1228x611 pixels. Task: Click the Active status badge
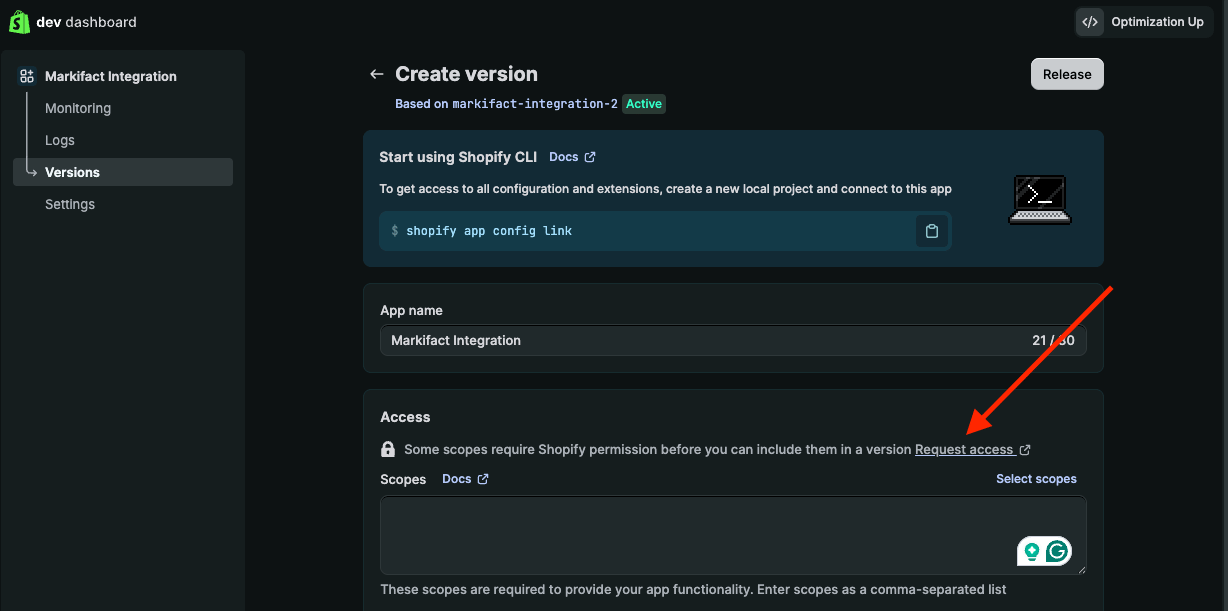pyautogui.click(x=644, y=104)
